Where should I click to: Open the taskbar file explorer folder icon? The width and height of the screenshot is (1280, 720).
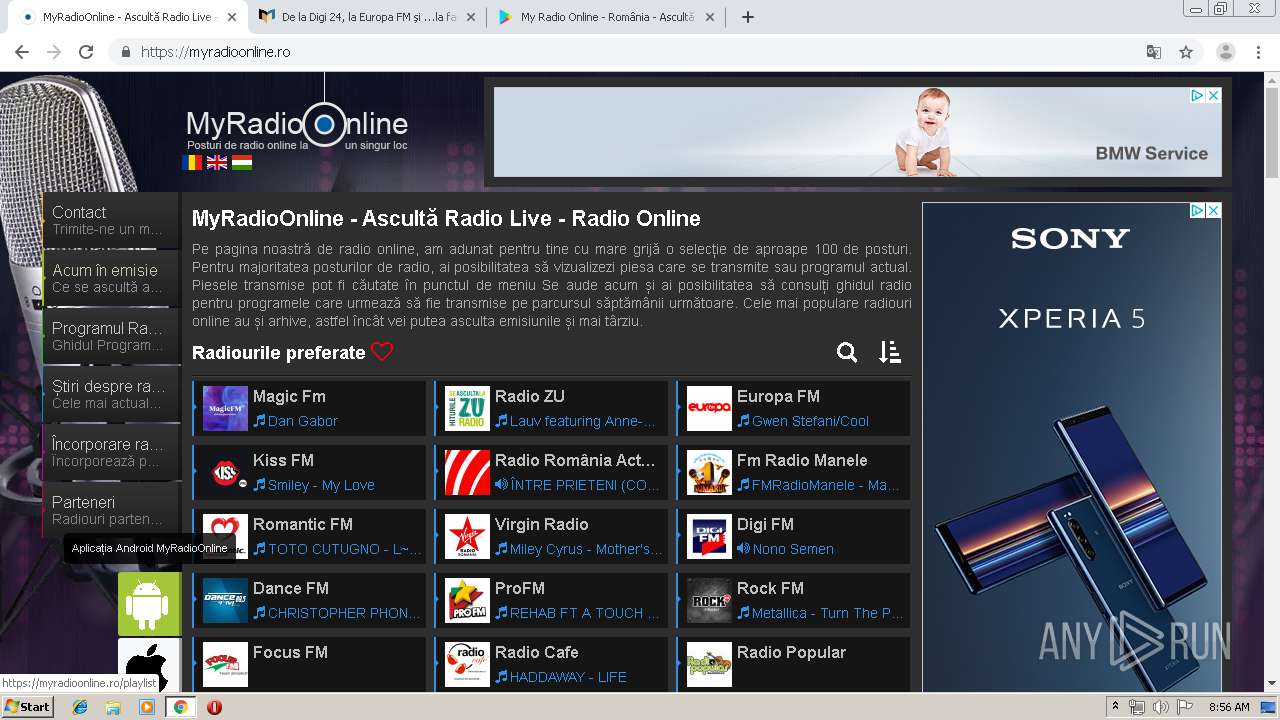tap(113, 707)
